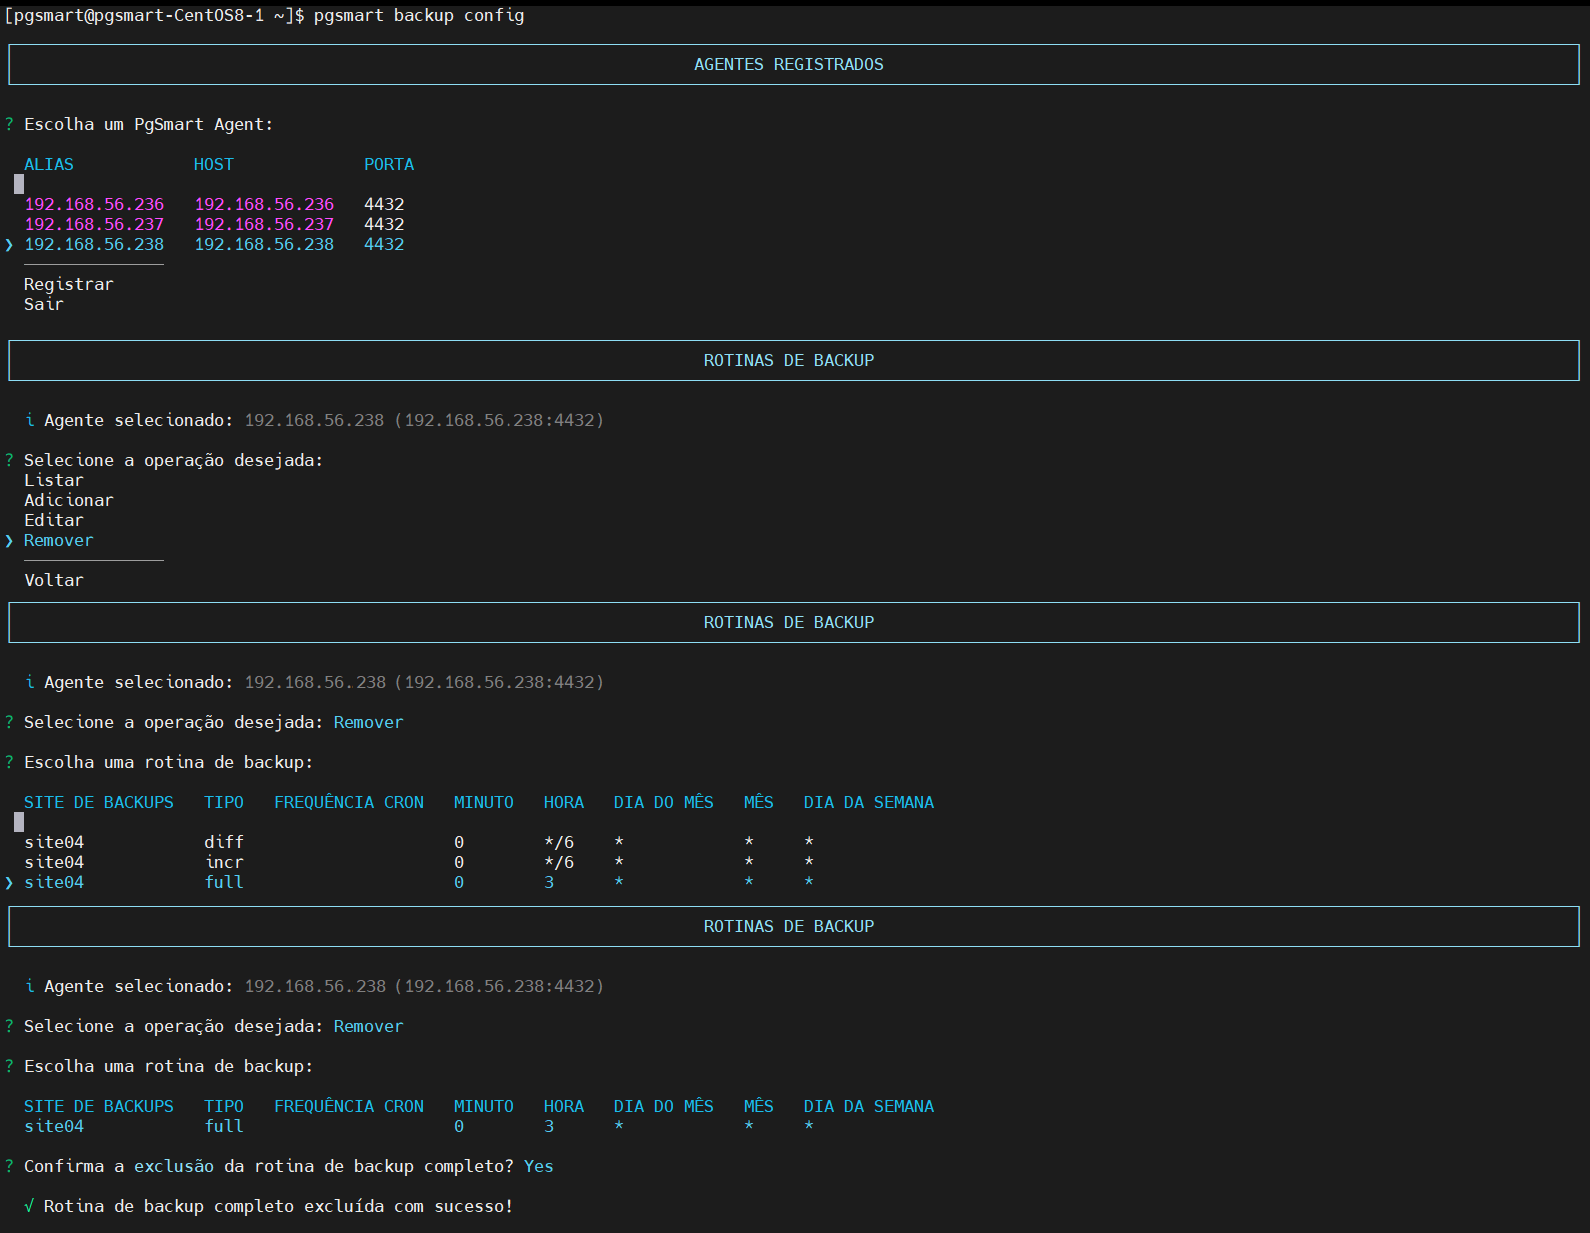This screenshot has height=1233, width=1590.
Task: Select the site04 diff backup routine
Action: pyautogui.click(x=420, y=842)
